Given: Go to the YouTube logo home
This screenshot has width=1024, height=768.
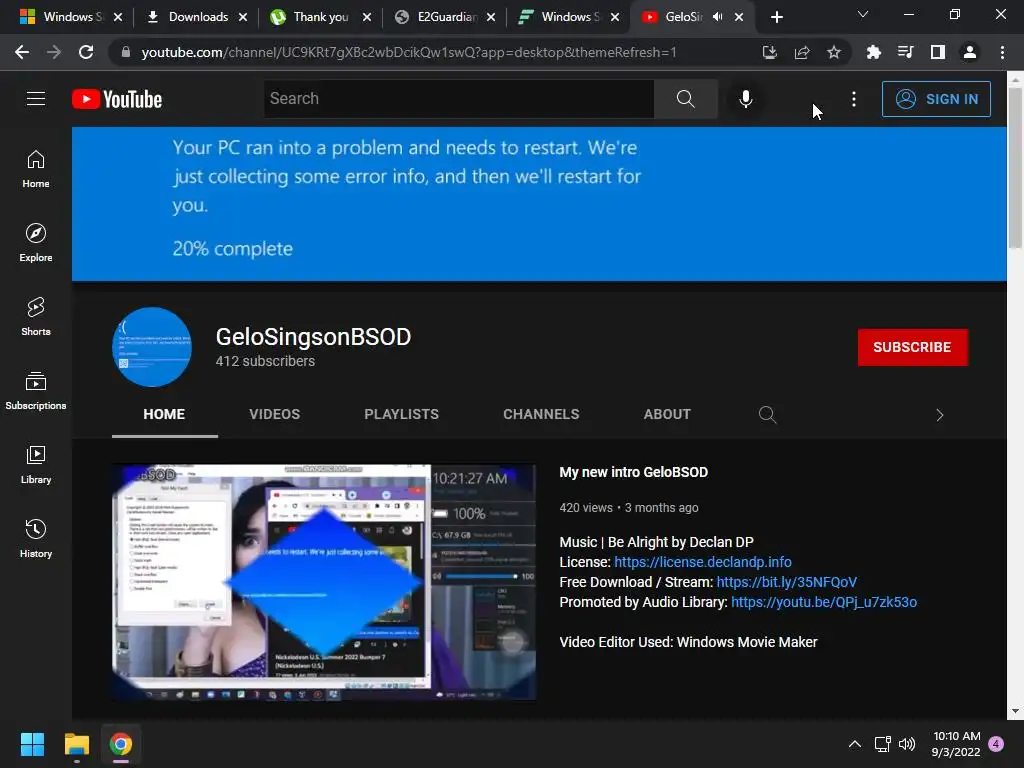Looking at the screenshot, I should 117,99.
